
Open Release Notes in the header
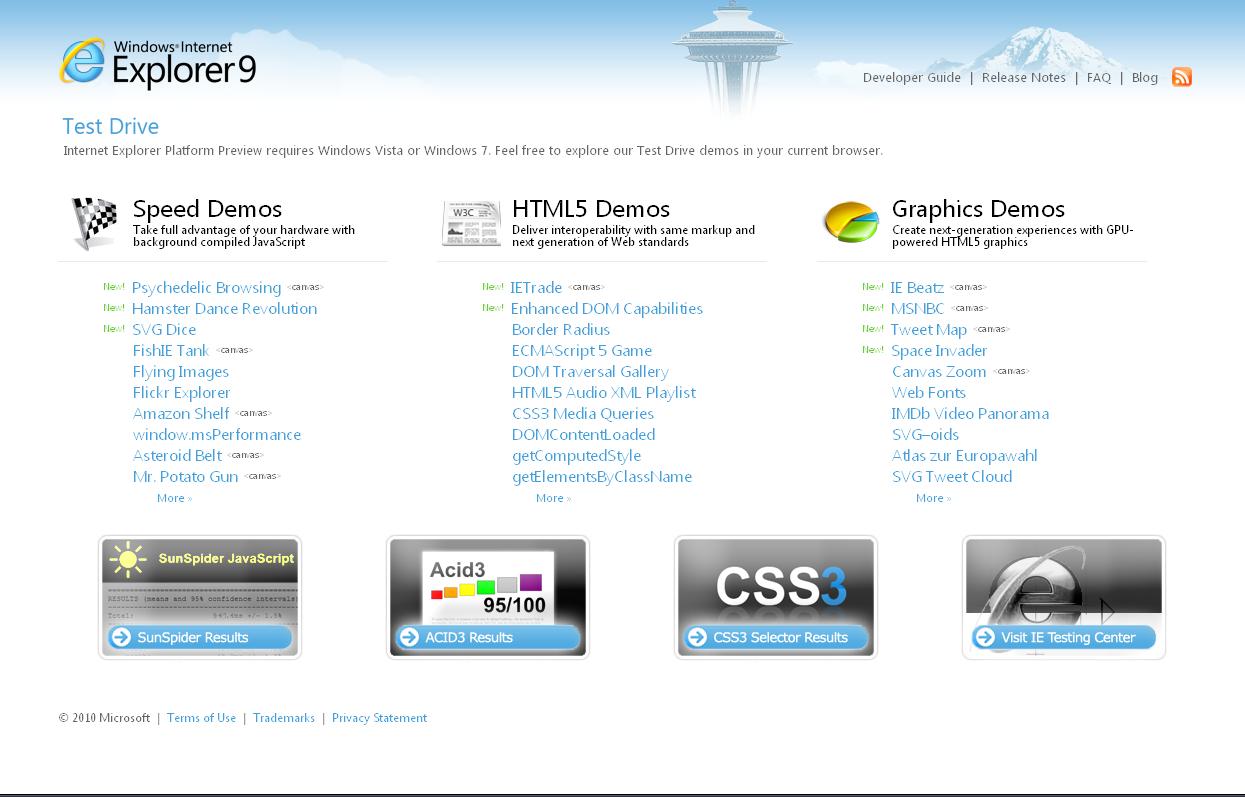click(x=1024, y=77)
